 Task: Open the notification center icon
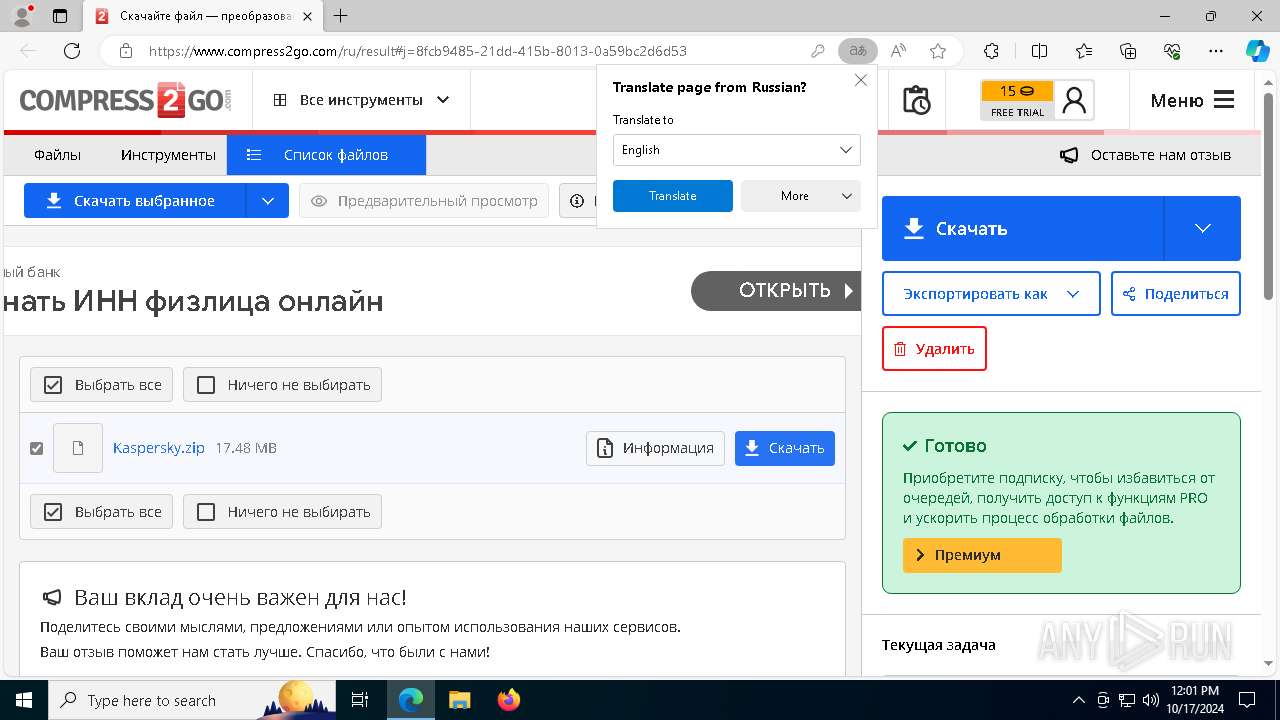pyautogui.click(x=1247, y=700)
